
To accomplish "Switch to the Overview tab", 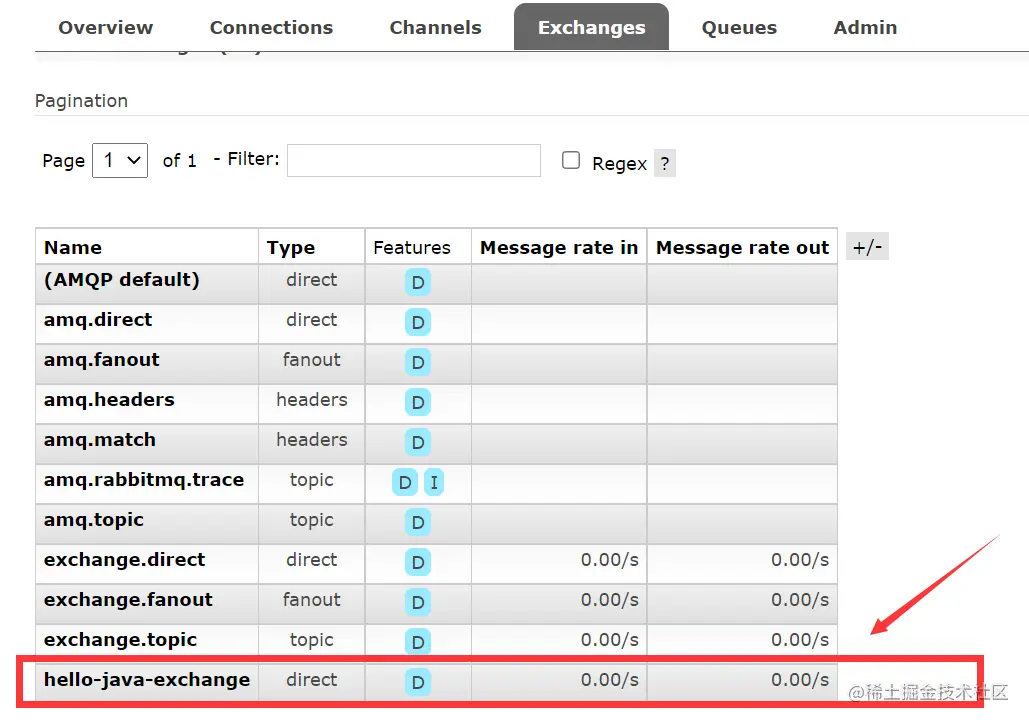I will (x=106, y=28).
